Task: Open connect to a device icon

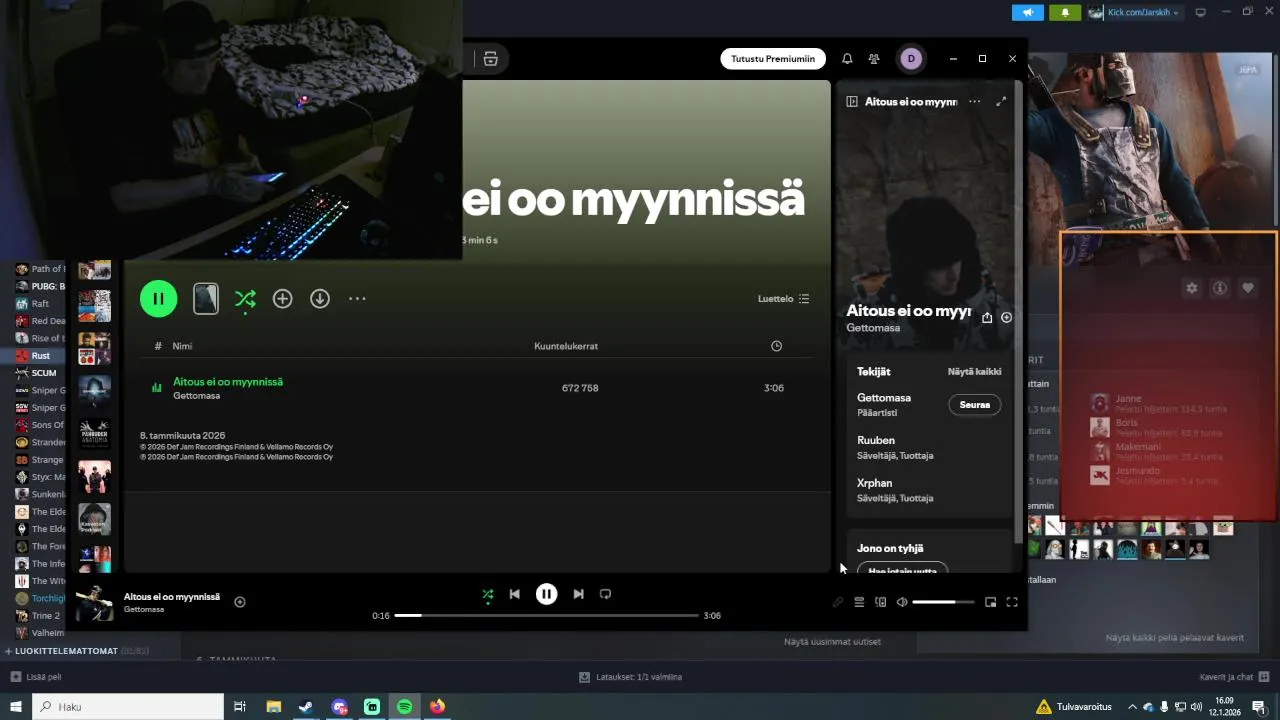Action: click(881, 602)
